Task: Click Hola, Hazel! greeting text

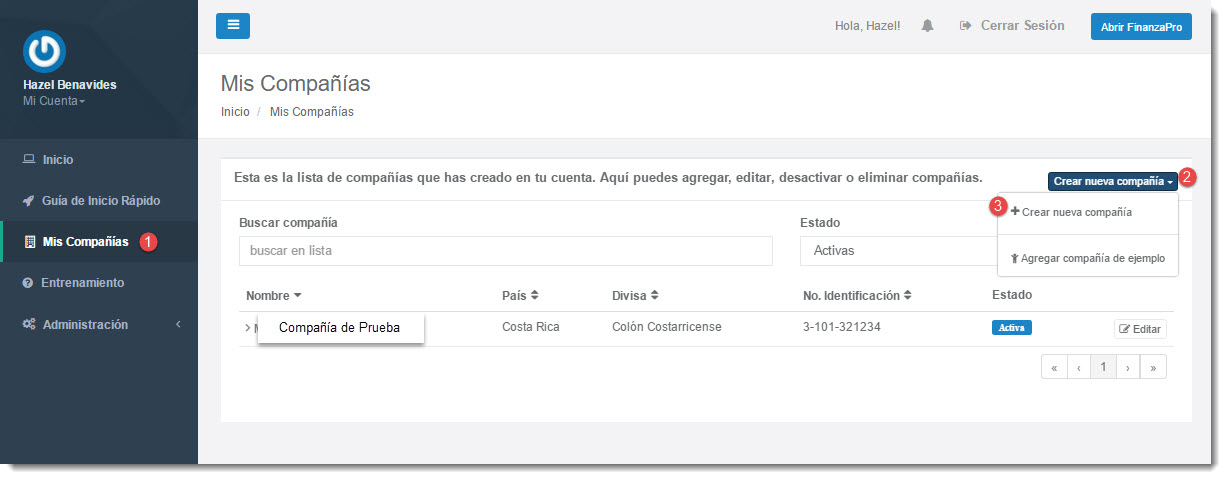Action: click(x=868, y=26)
